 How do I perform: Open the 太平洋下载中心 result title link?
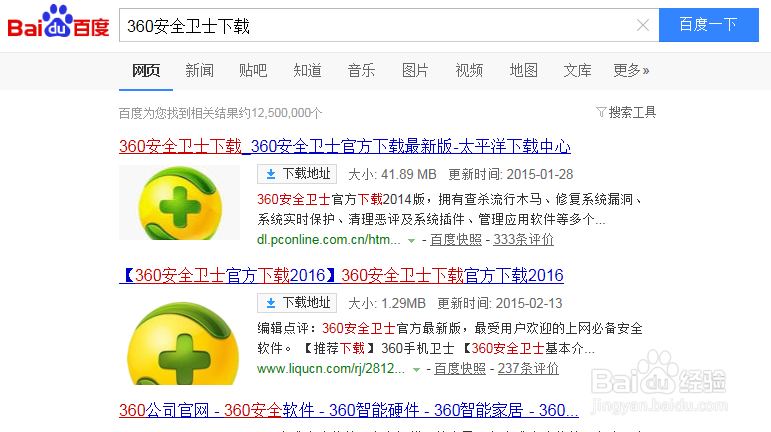(345, 146)
